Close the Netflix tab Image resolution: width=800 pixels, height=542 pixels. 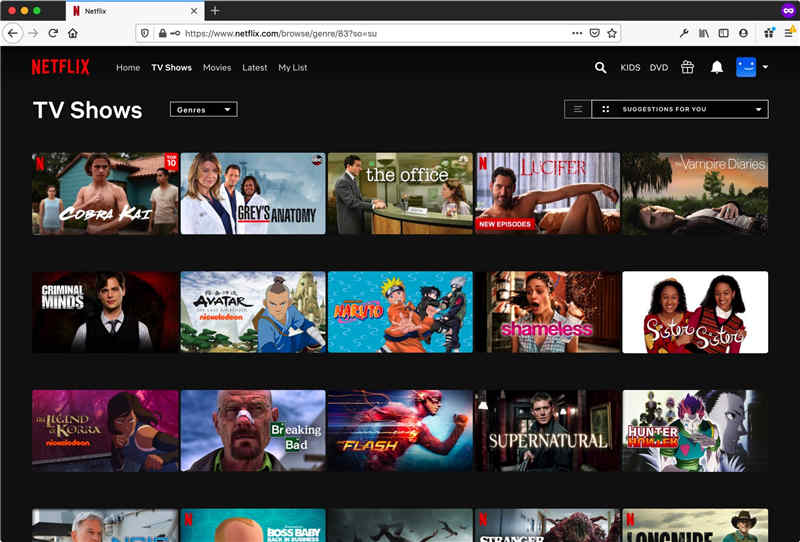click(194, 11)
